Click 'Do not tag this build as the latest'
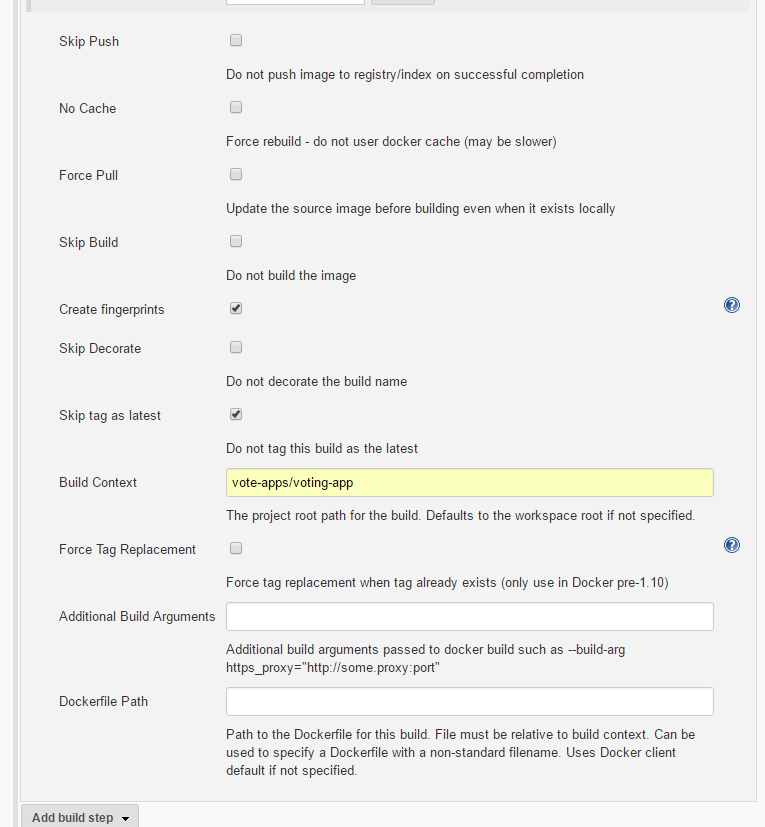 (322, 448)
